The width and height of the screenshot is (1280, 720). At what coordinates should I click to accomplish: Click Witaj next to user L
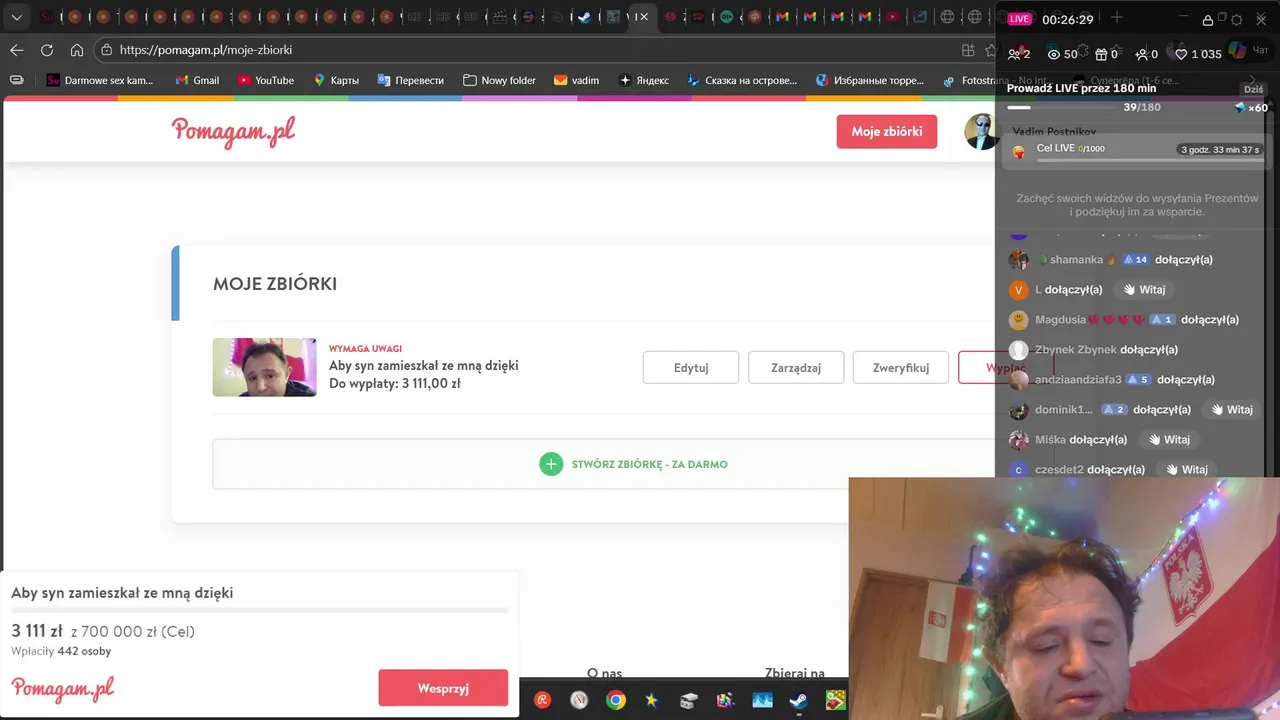tap(1144, 290)
